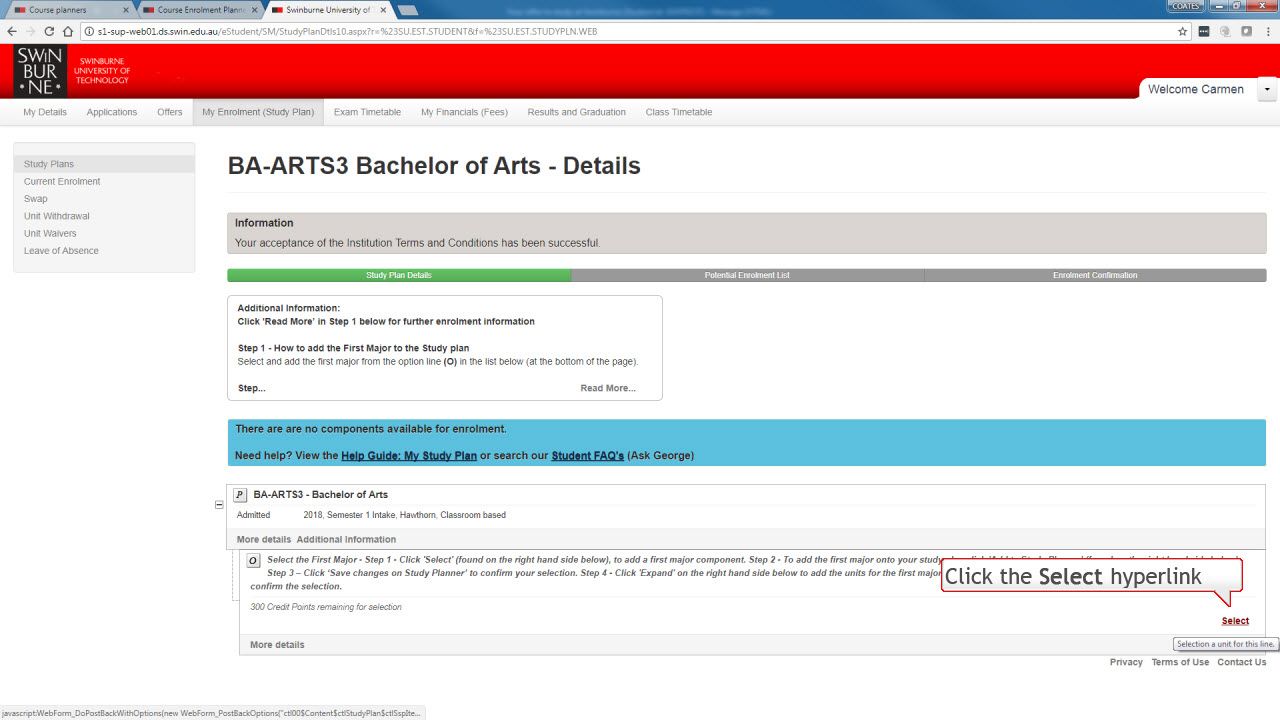The height and width of the screenshot is (720, 1280).
Task: Collapse the BA-ARTS3 study plan tree
Action: (219, 505)
